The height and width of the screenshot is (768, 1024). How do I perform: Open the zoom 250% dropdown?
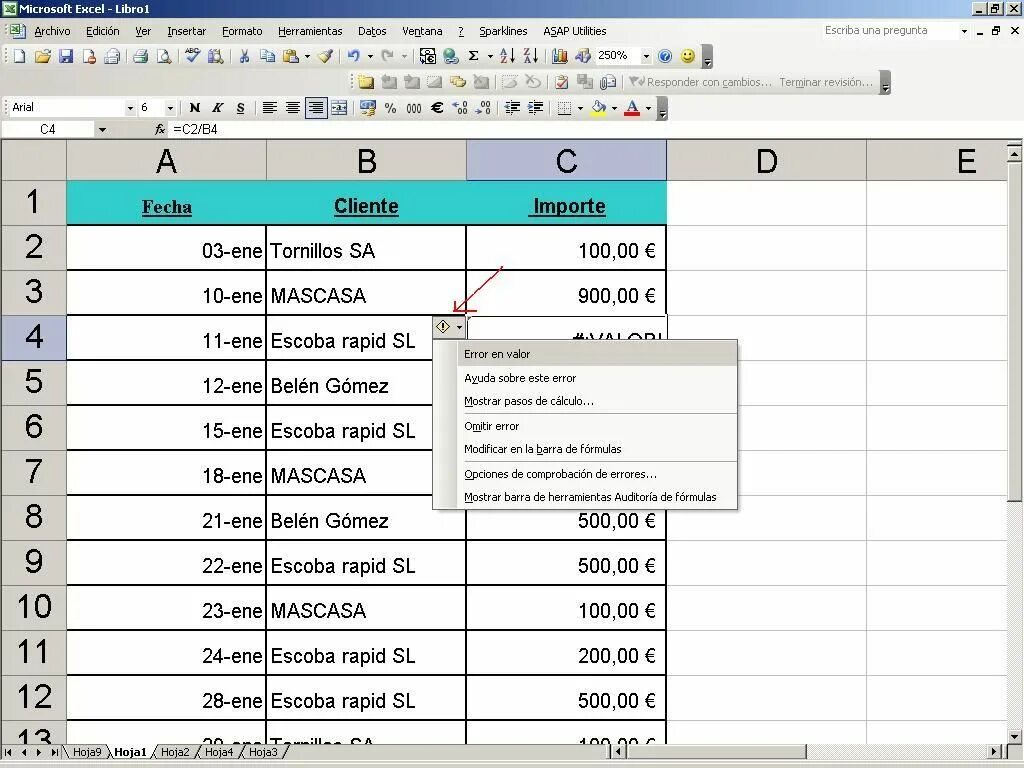pos(646,56)
